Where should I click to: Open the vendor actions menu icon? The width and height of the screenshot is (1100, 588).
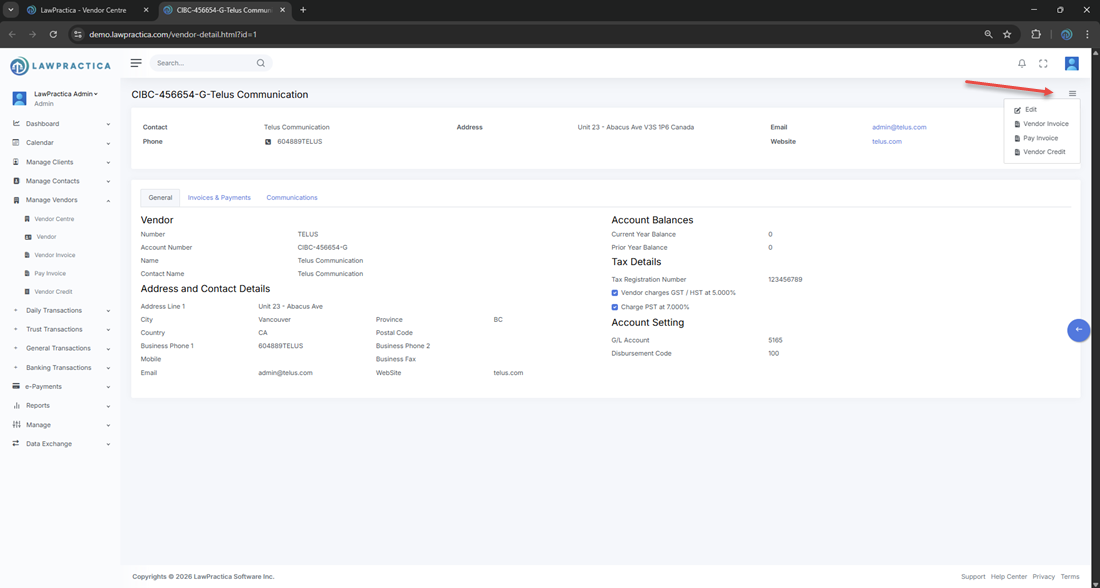coord(1072,94)
